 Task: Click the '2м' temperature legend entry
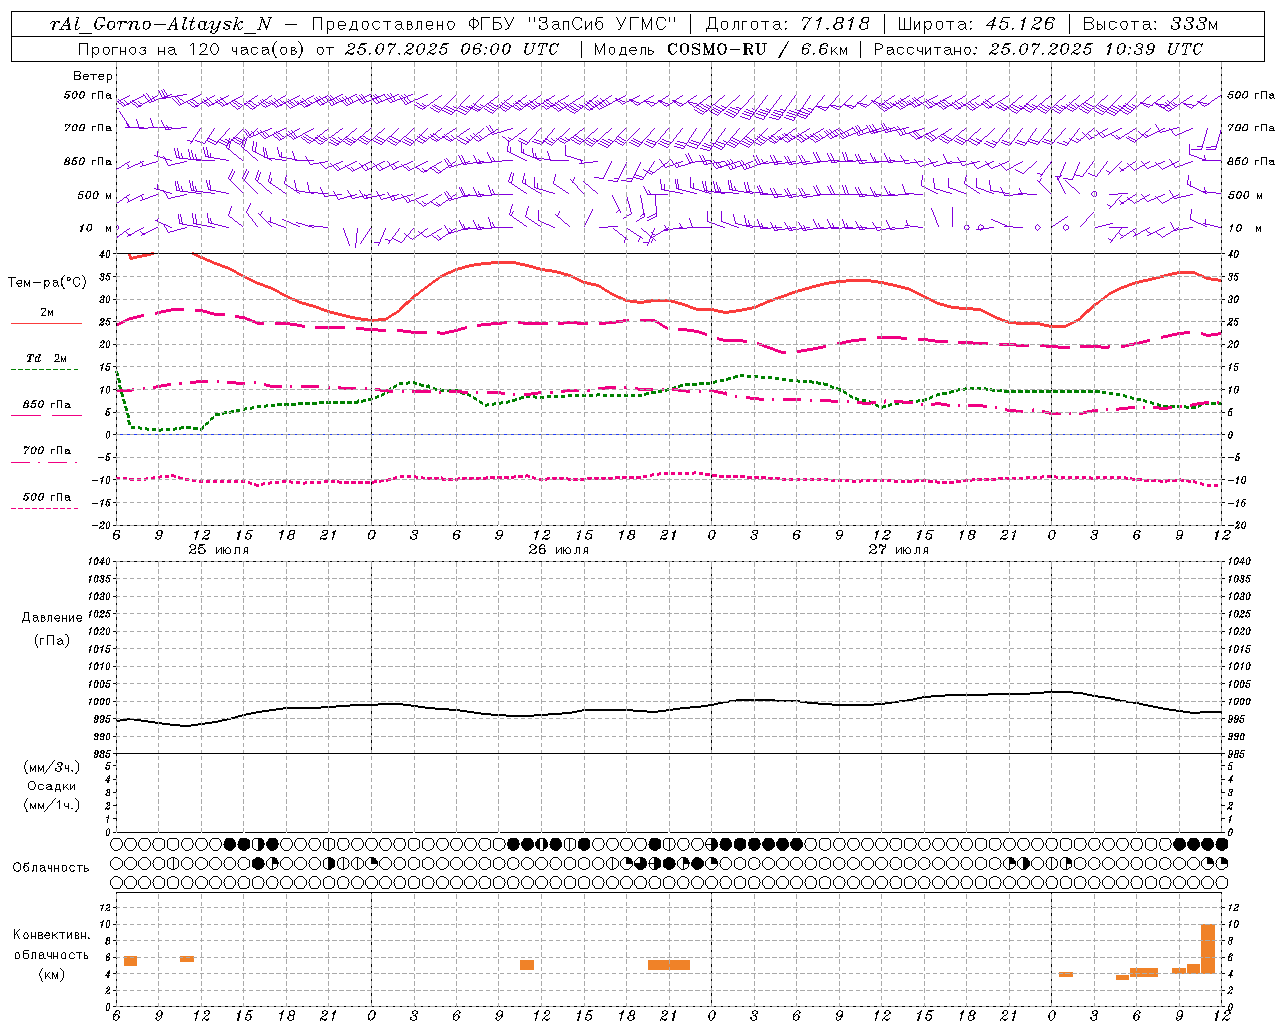[x=47, y=312]
